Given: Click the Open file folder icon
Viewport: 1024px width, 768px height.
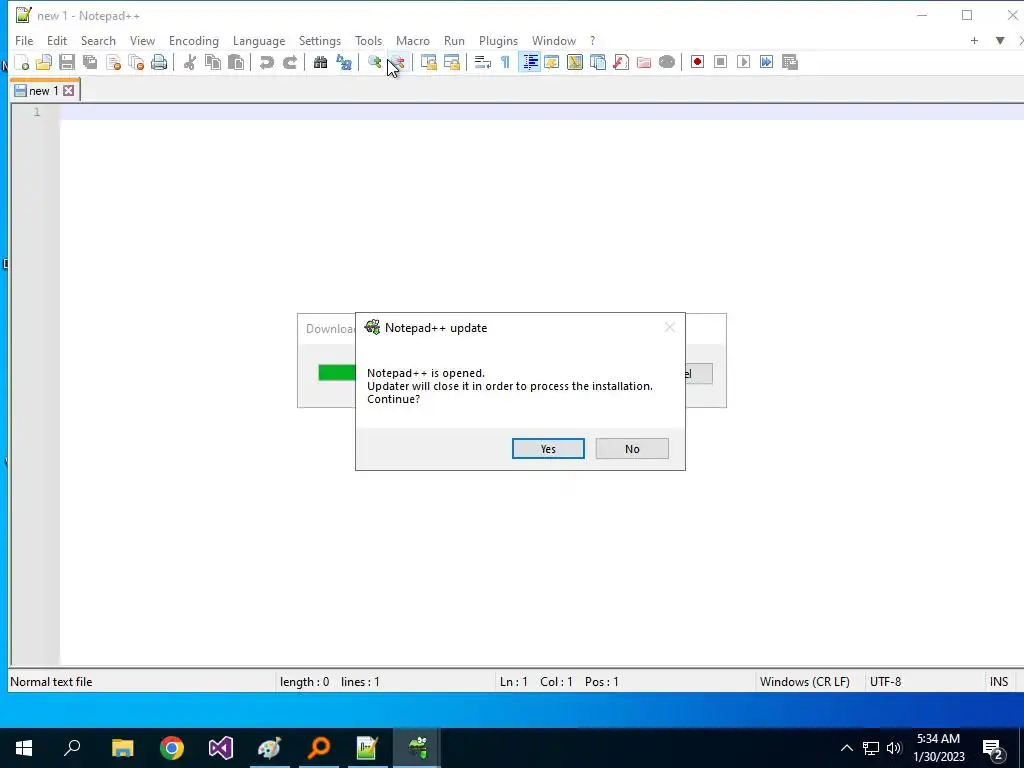Looking at the screenshot, I should tap(44, 63).
